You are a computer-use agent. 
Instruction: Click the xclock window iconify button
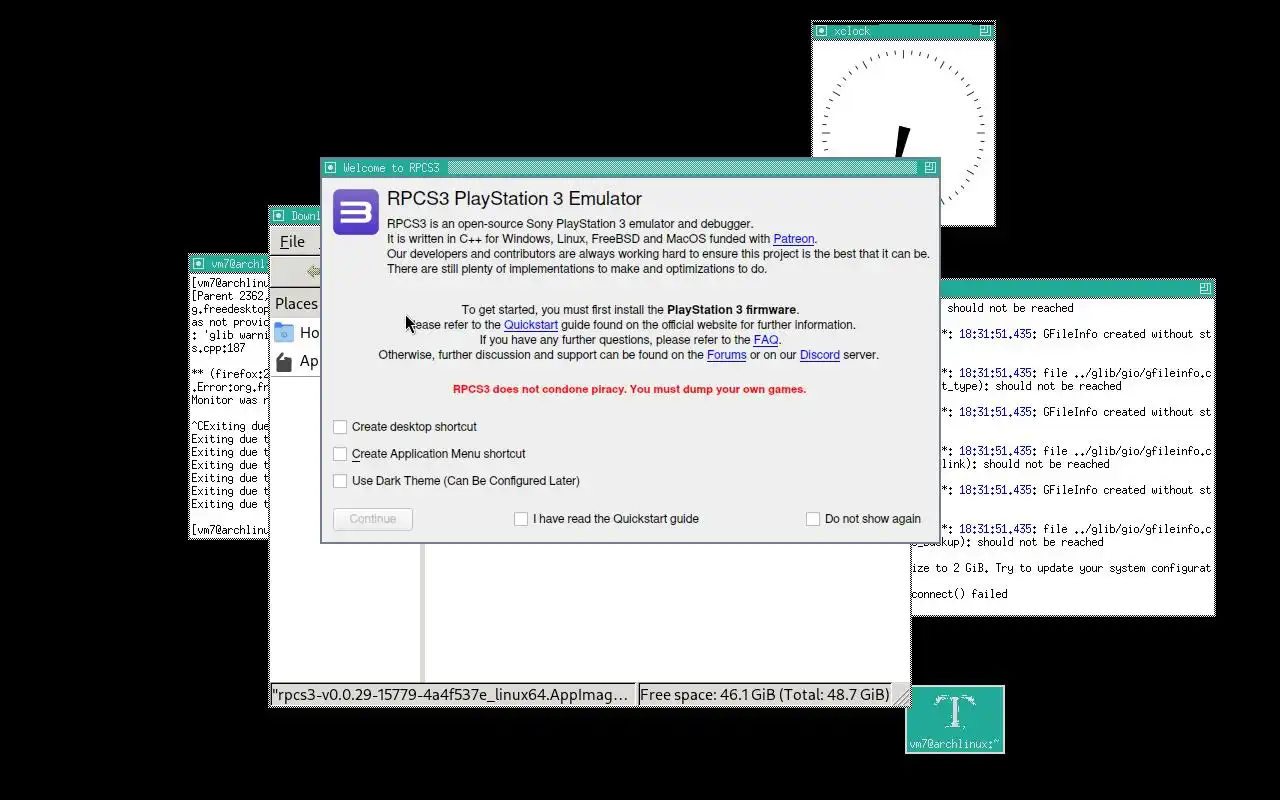[821, 31]
